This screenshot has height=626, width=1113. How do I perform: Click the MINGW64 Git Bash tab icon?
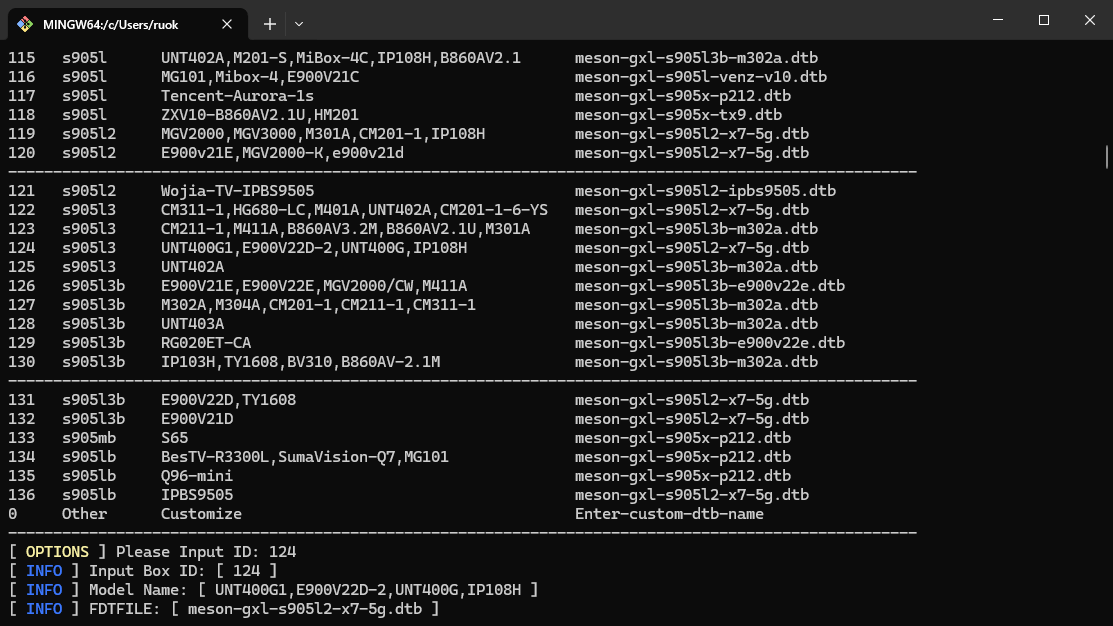pos(25,23)
